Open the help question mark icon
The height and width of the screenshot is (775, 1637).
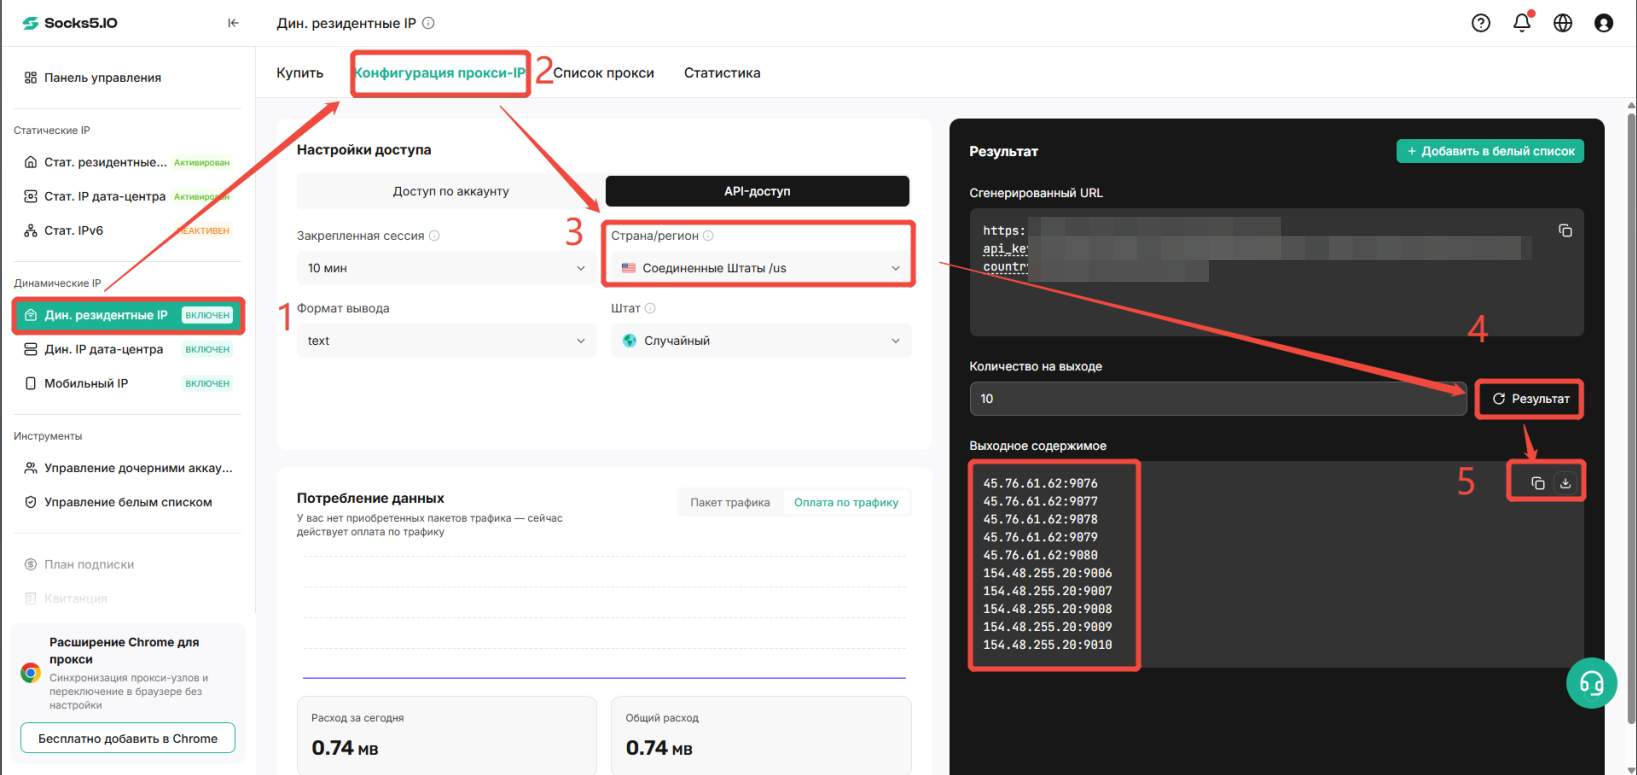1481,23
